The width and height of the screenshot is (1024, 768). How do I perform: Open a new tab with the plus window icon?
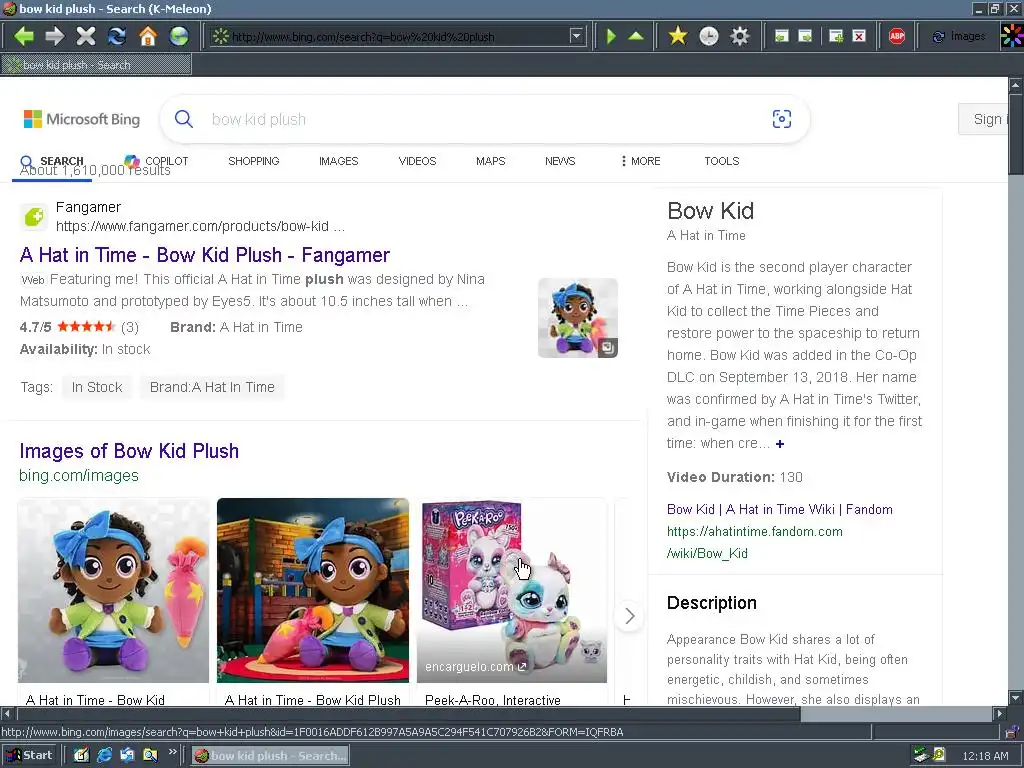835,36
